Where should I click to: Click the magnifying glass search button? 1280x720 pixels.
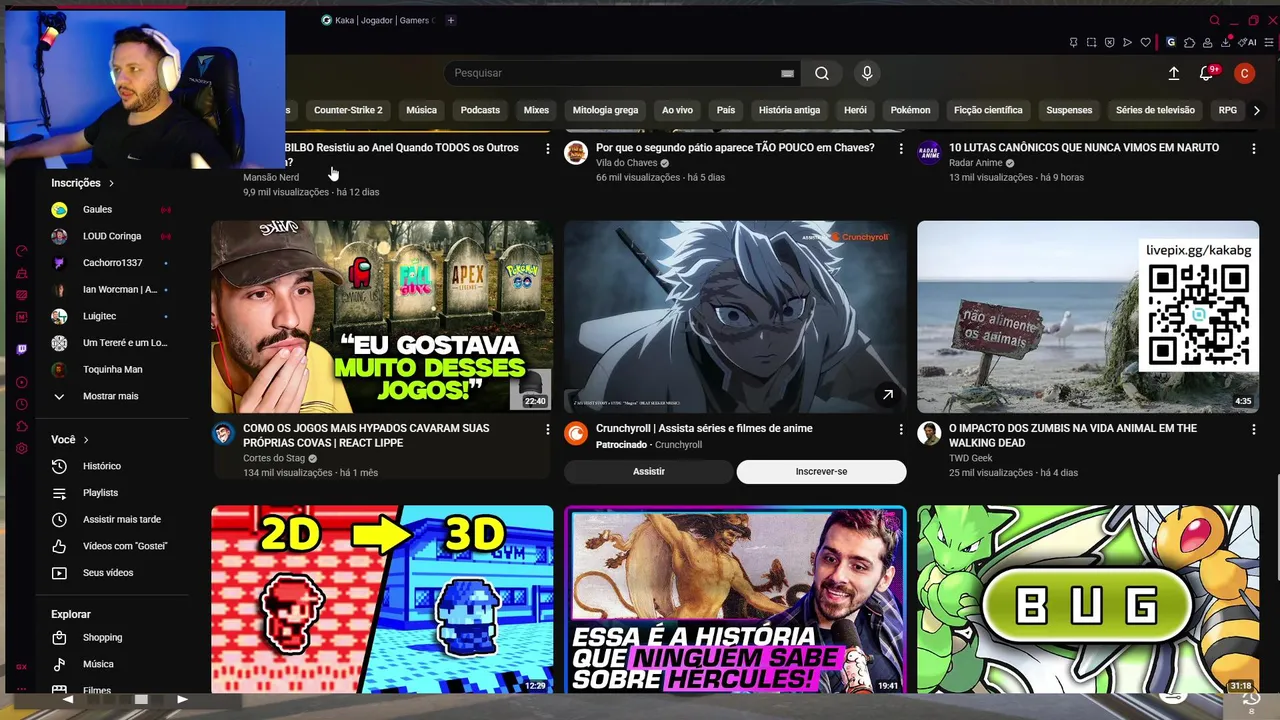822,73
